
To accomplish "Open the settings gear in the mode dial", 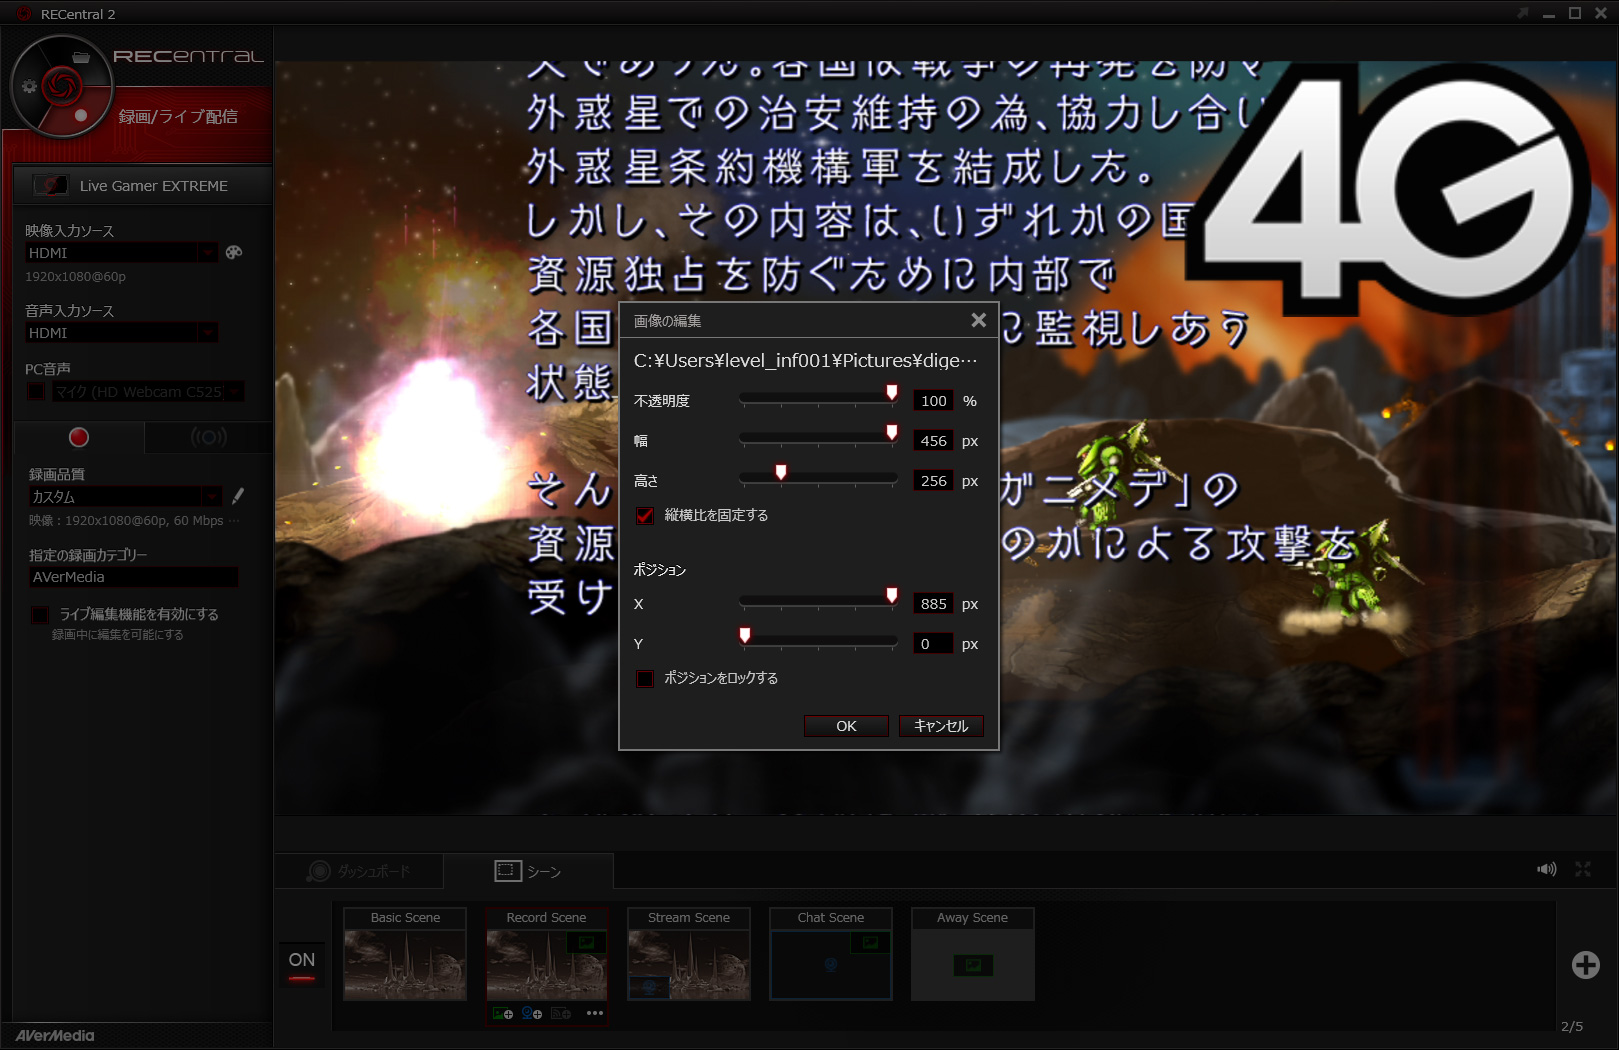I will tap(29, 86).
